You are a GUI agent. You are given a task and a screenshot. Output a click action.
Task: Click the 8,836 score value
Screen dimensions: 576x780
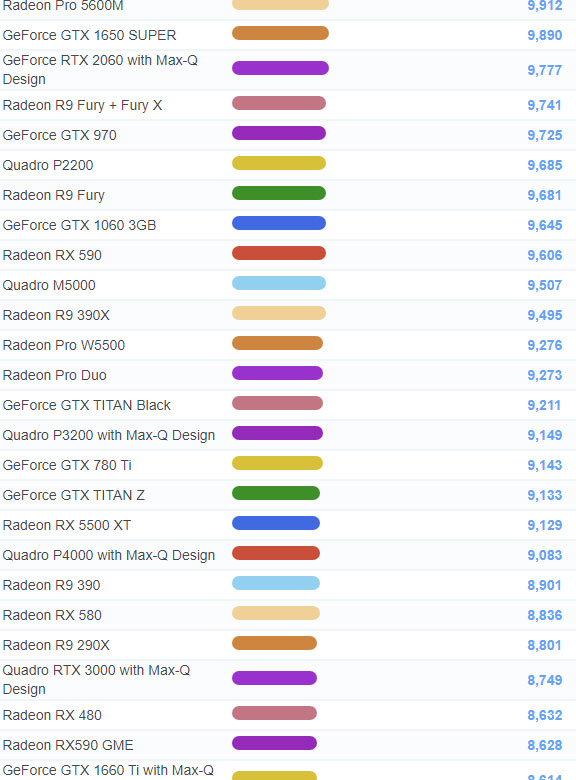[x=545, y=615]
